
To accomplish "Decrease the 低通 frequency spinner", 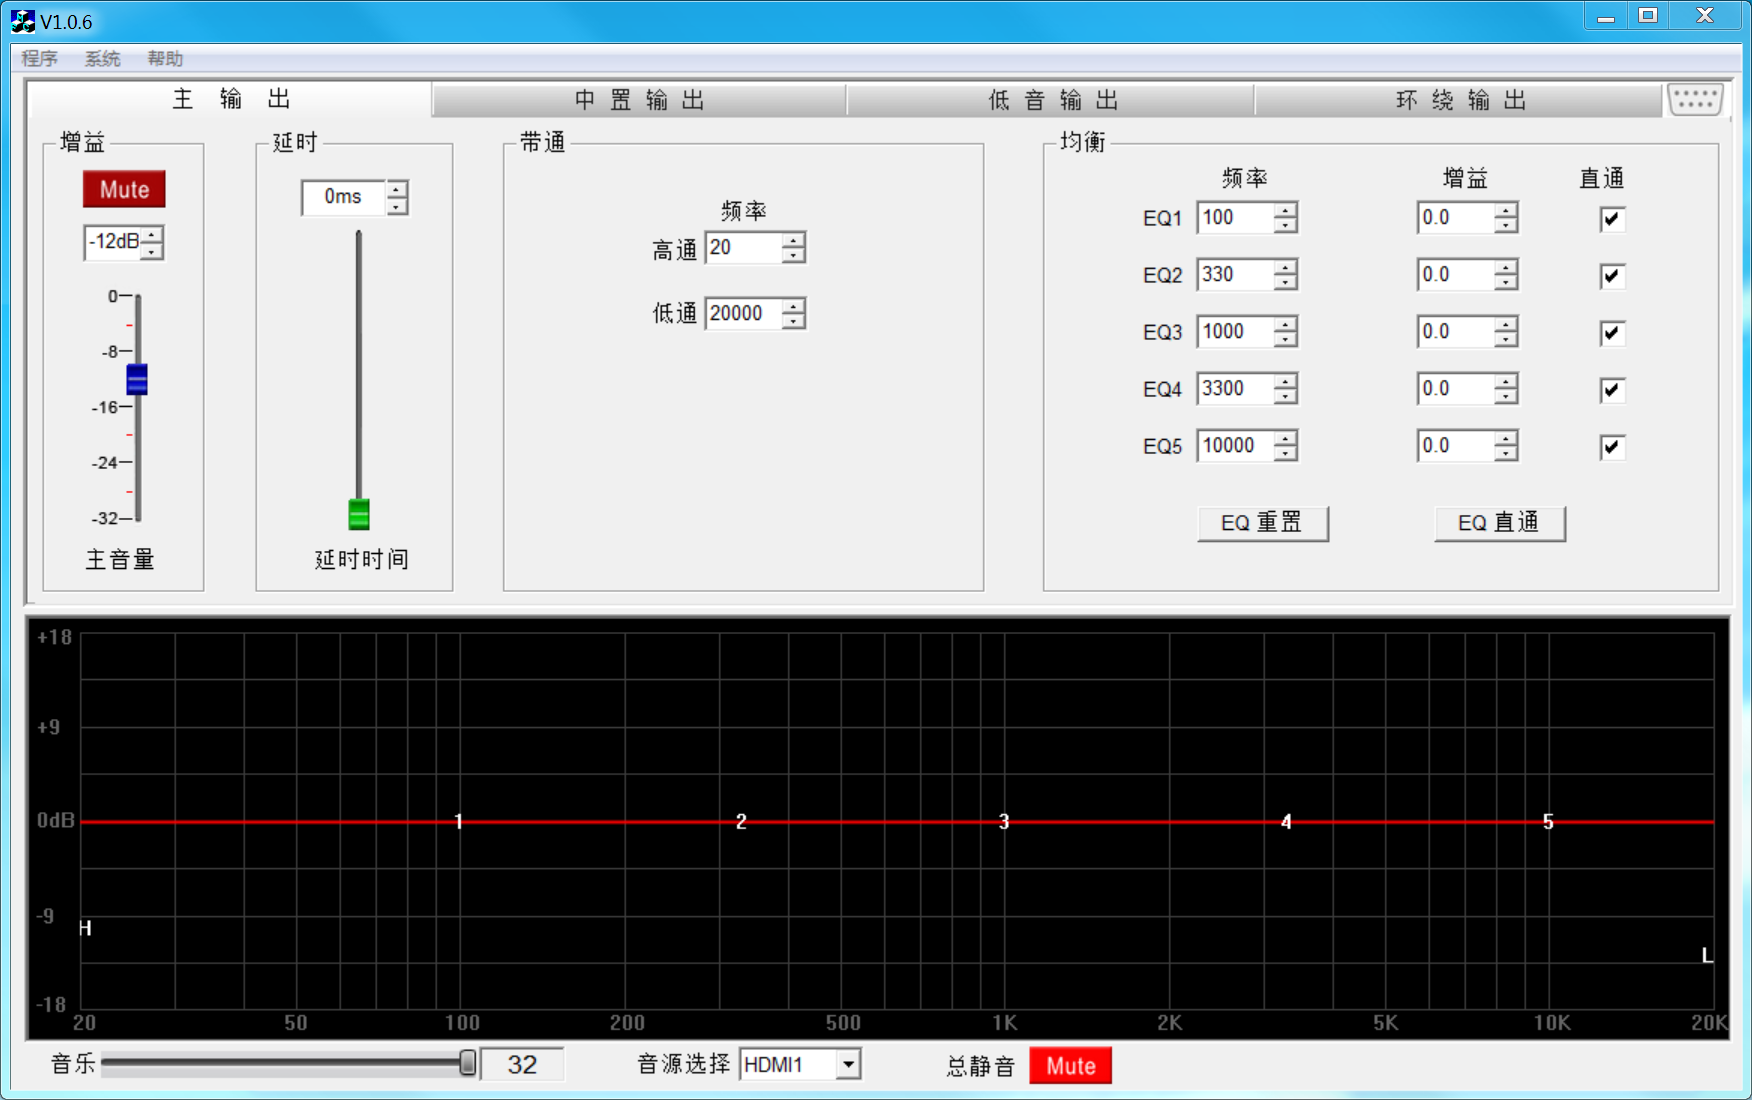I will click(793, 321).
